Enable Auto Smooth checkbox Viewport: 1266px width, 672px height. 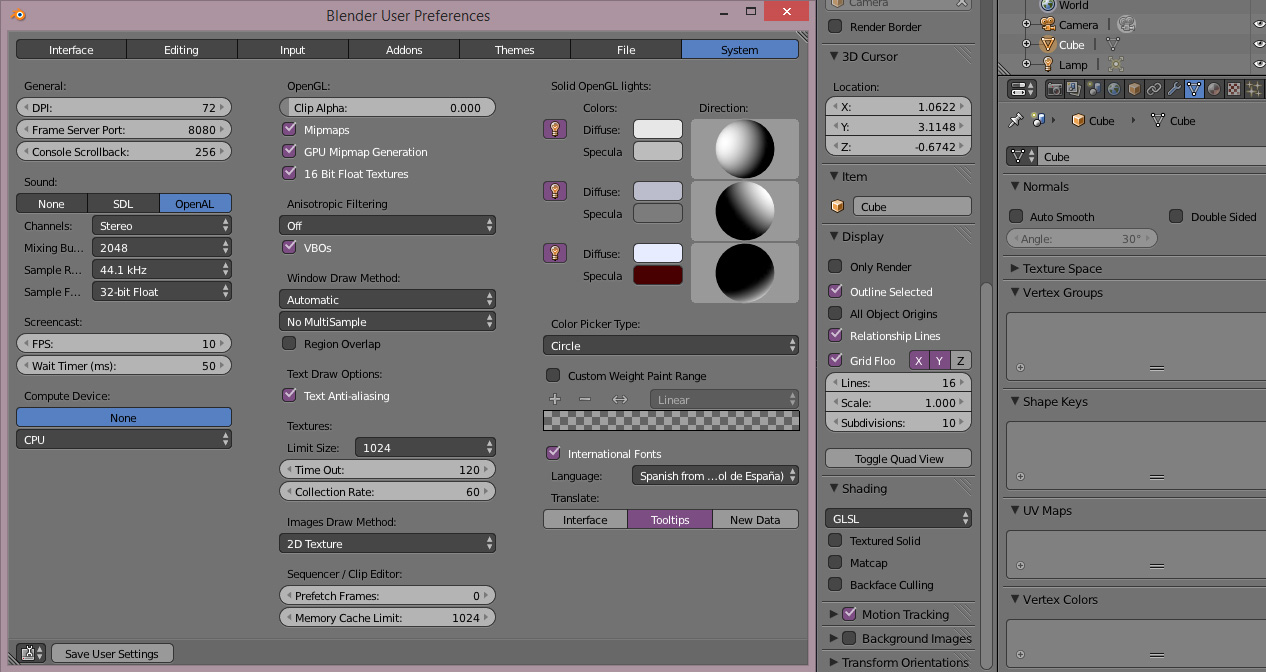point(1016,216)
